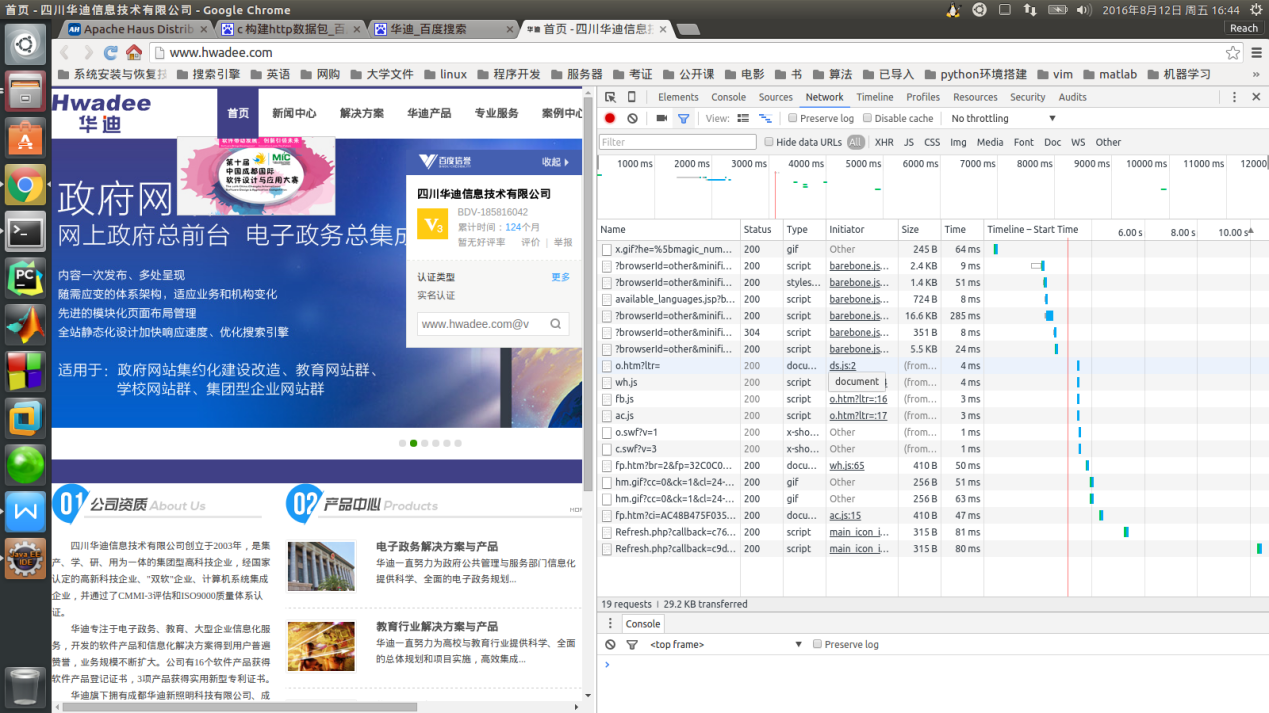Image resolution: width=1269 pixels, height=713 pixels.
Task: Click the red record network log button
Action: (x=610, y=118)
